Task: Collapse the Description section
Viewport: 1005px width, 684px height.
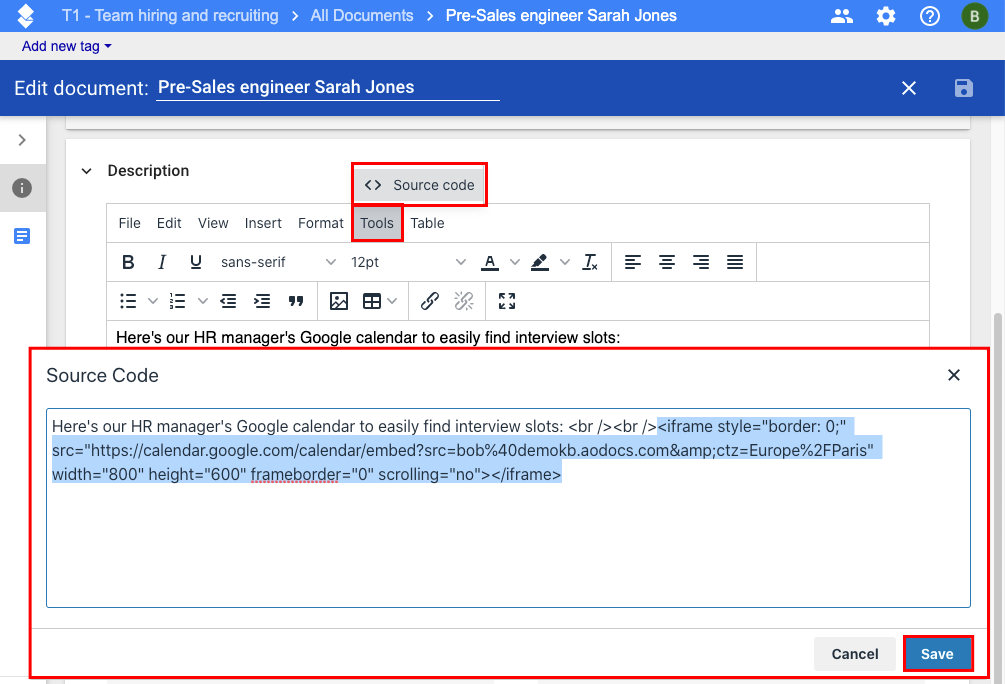Action: pyautogui.click(x=87, y=171)
